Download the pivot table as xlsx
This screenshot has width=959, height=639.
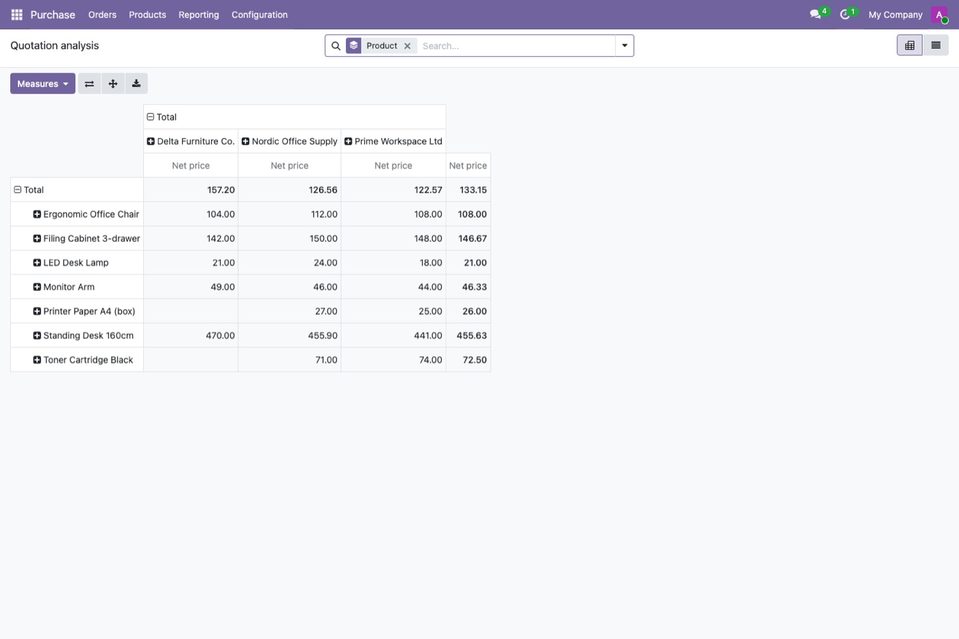136,84
